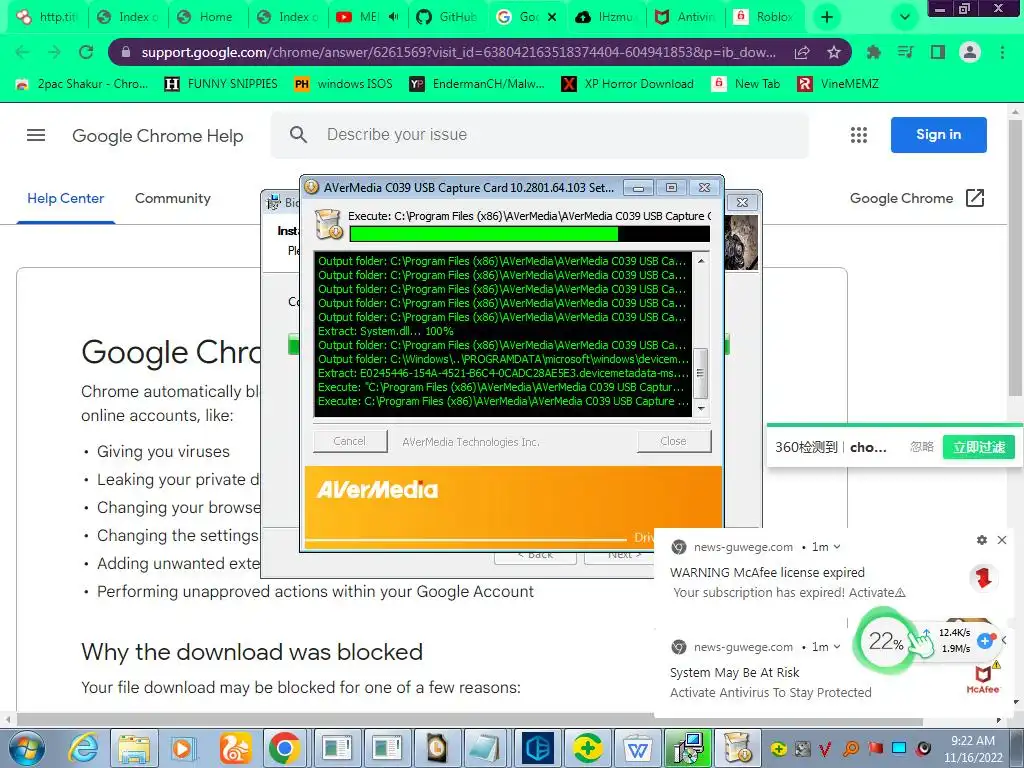Image resolution: width=1024 pixels, height=768 pixels.
Task: Open the Chrome three-dot menu
Action: 1002,52
